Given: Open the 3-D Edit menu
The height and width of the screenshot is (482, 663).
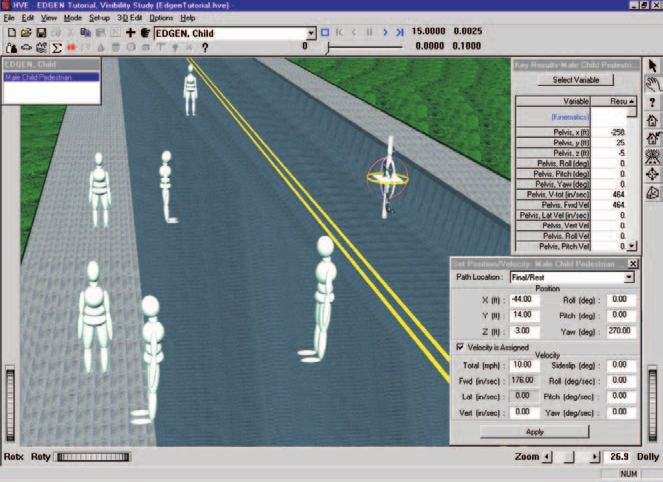Looking at the screenshot, I should 129,18.
